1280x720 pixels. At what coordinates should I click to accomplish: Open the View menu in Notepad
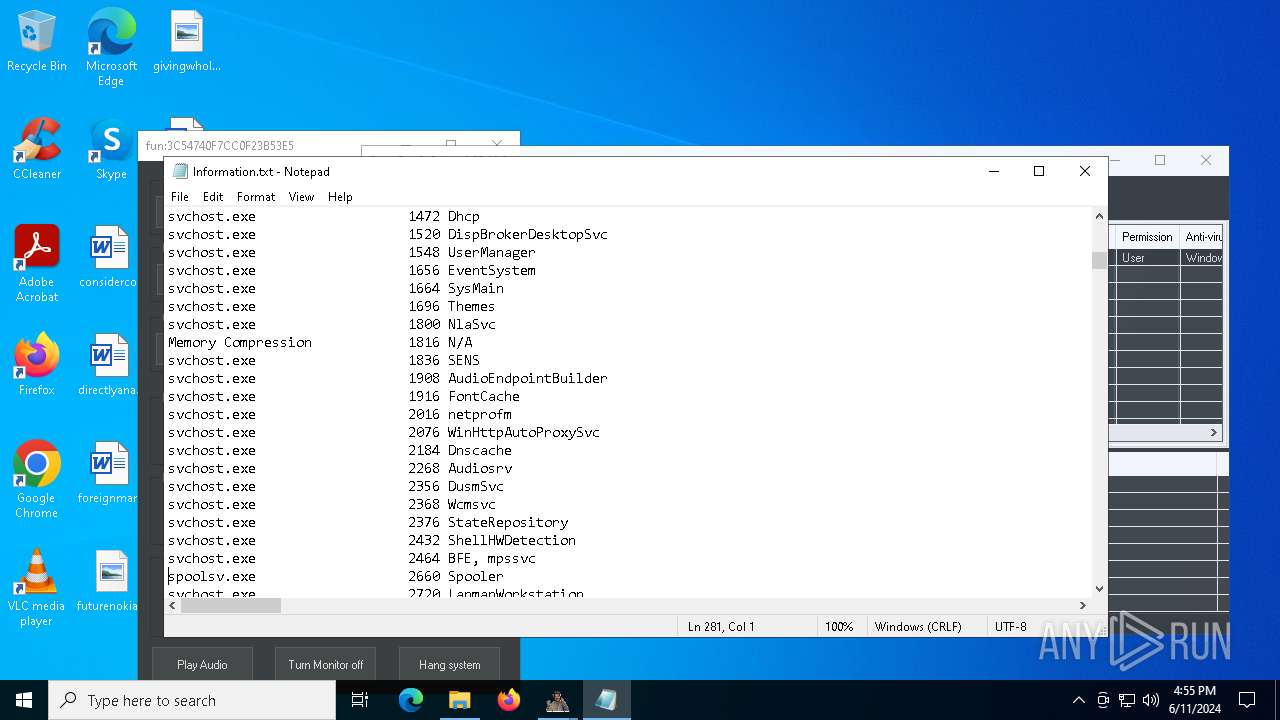(301, 197)
